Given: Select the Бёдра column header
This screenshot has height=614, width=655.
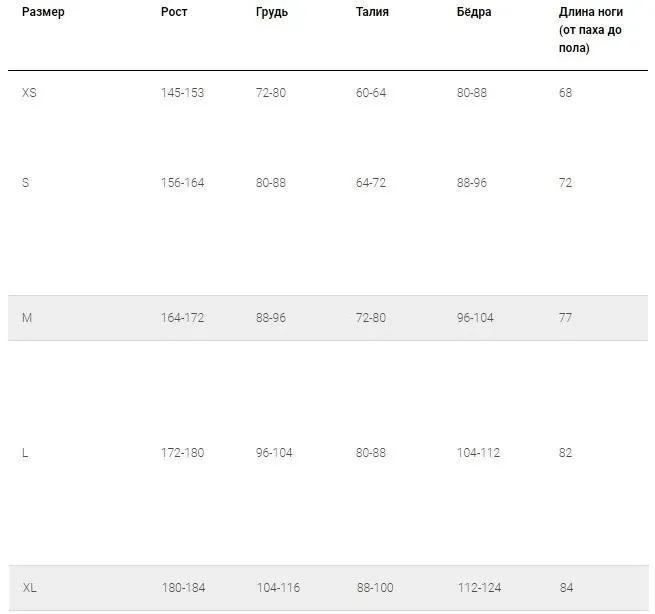Looking at the screenshot, I should click(474, 12).
